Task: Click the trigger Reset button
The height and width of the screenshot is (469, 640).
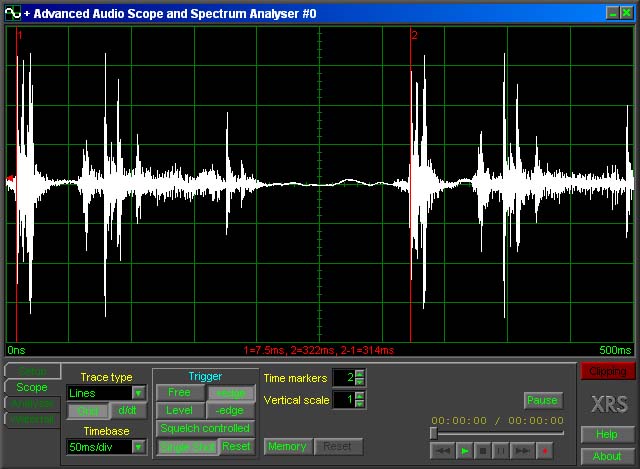Action: pyautogui.click(x=237, y=446)
